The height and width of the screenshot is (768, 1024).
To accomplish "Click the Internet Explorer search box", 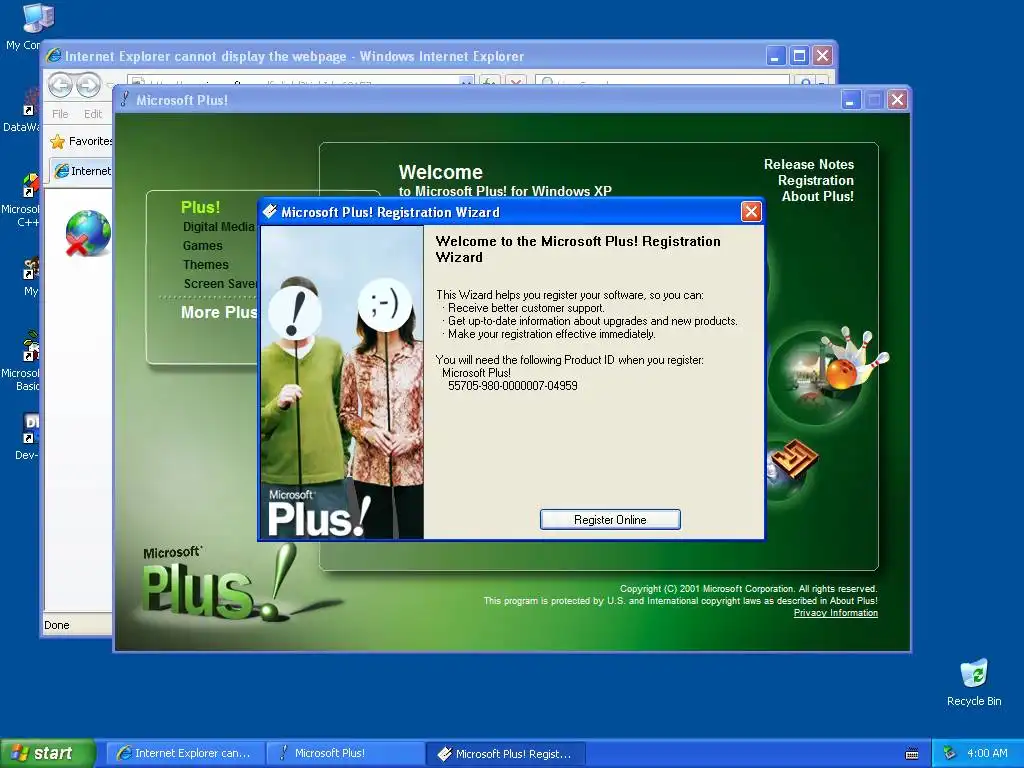I will (x=662, y=81).
